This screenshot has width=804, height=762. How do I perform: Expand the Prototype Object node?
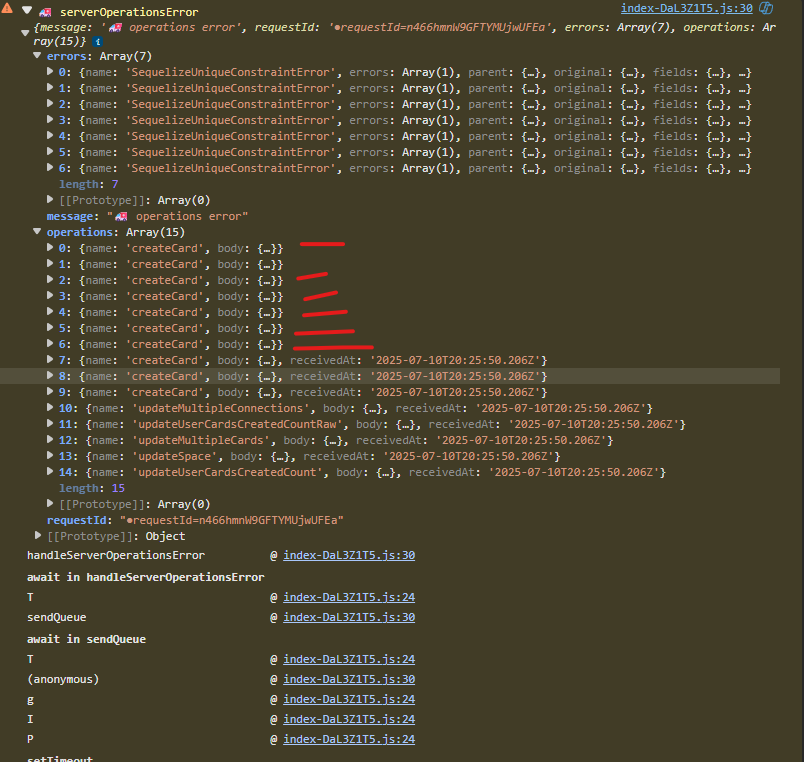38,537
